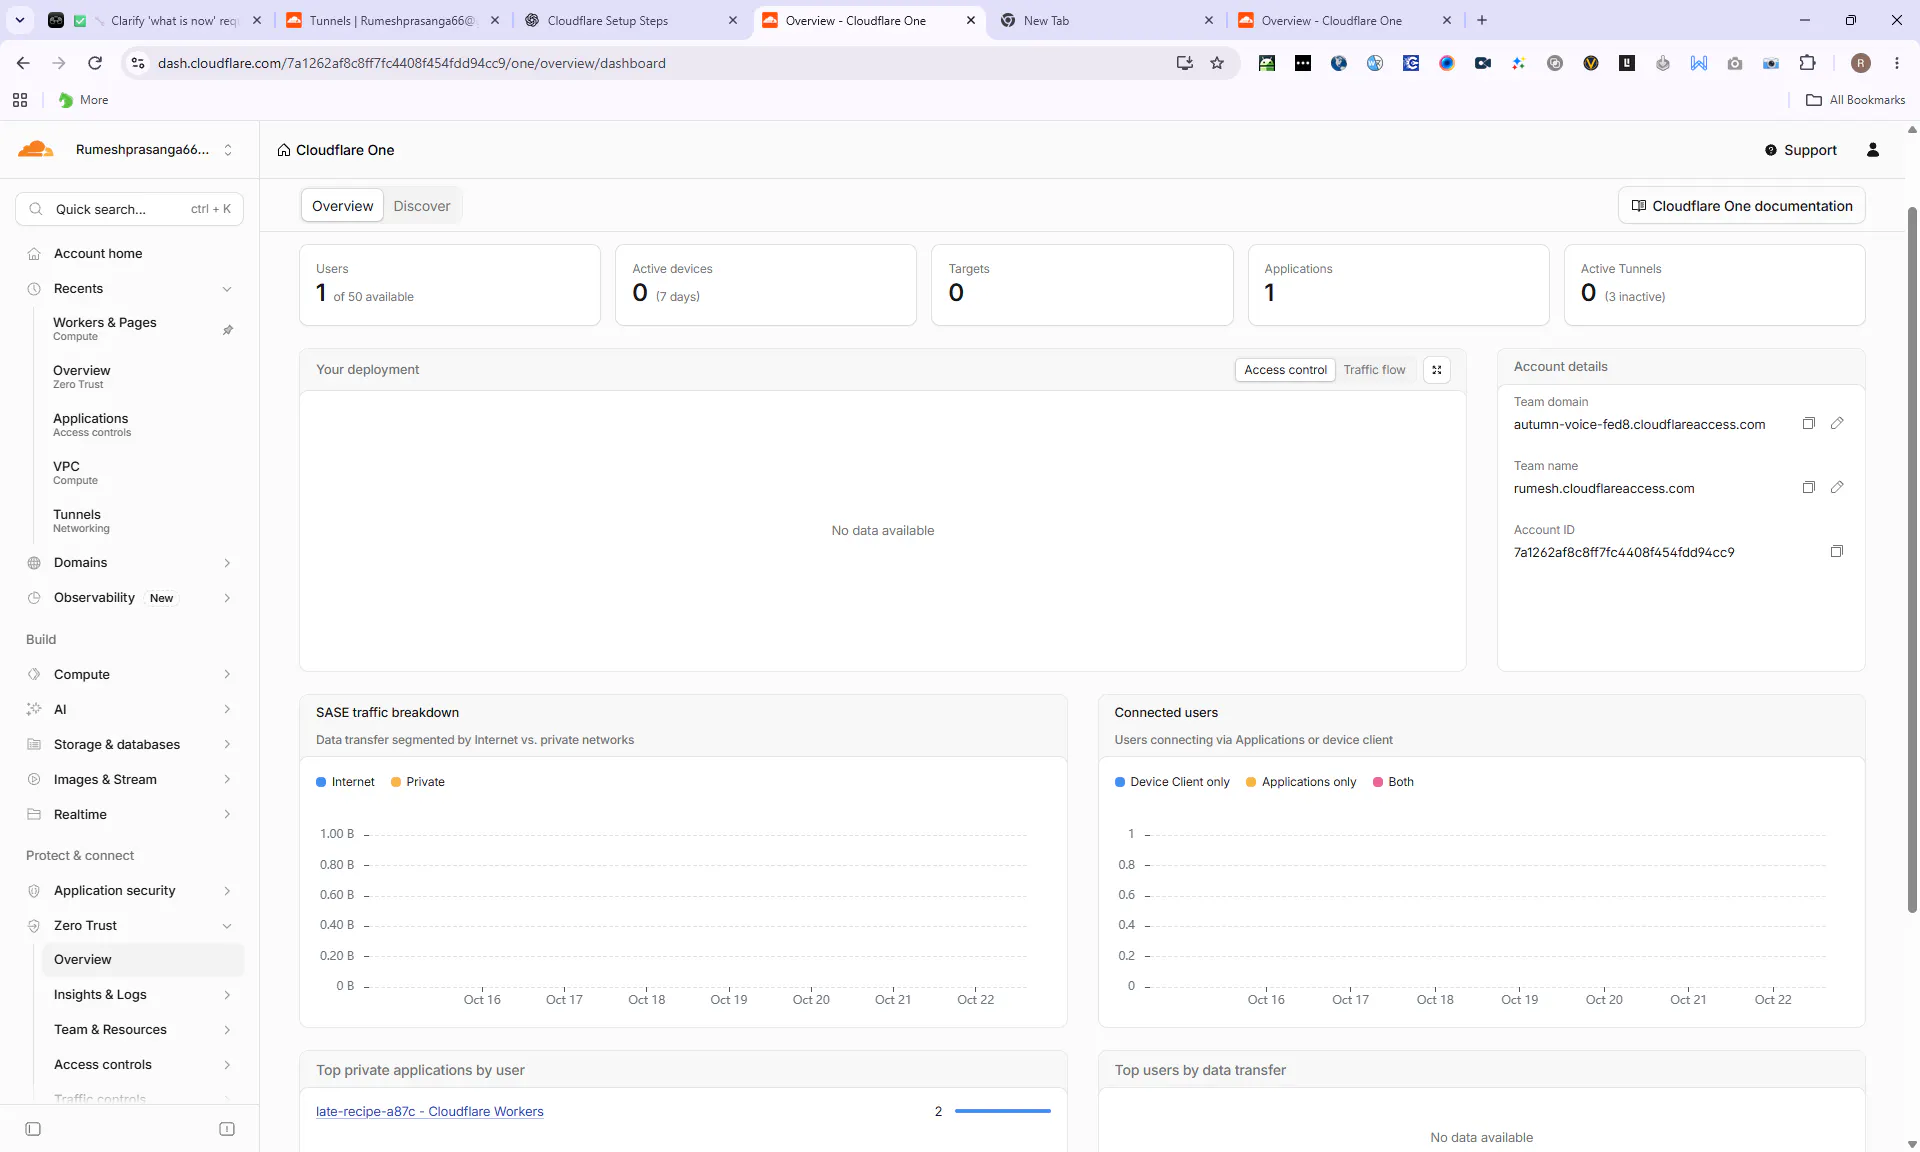Switch to the Discover tab
This screenshot has height=1152, width=1920.
tap(422, 206)
